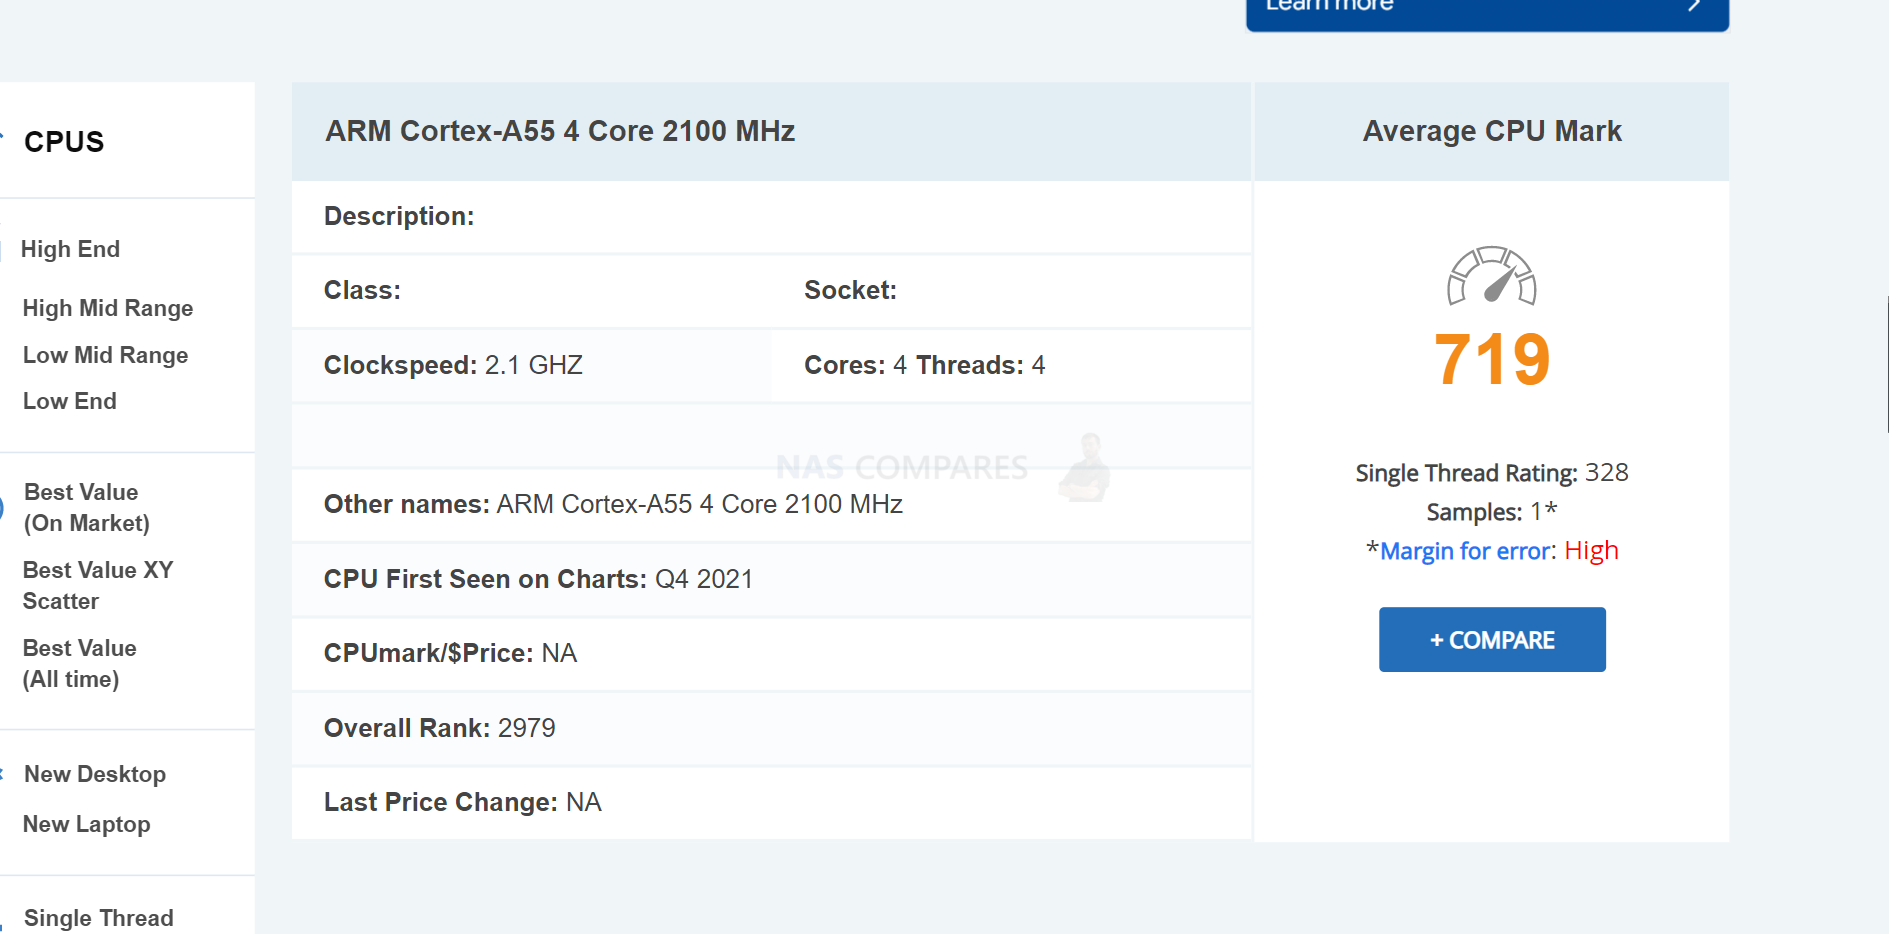Open Best Value XY Scatter link
This screenshot has width=1889, height=934.
(98, 585)
